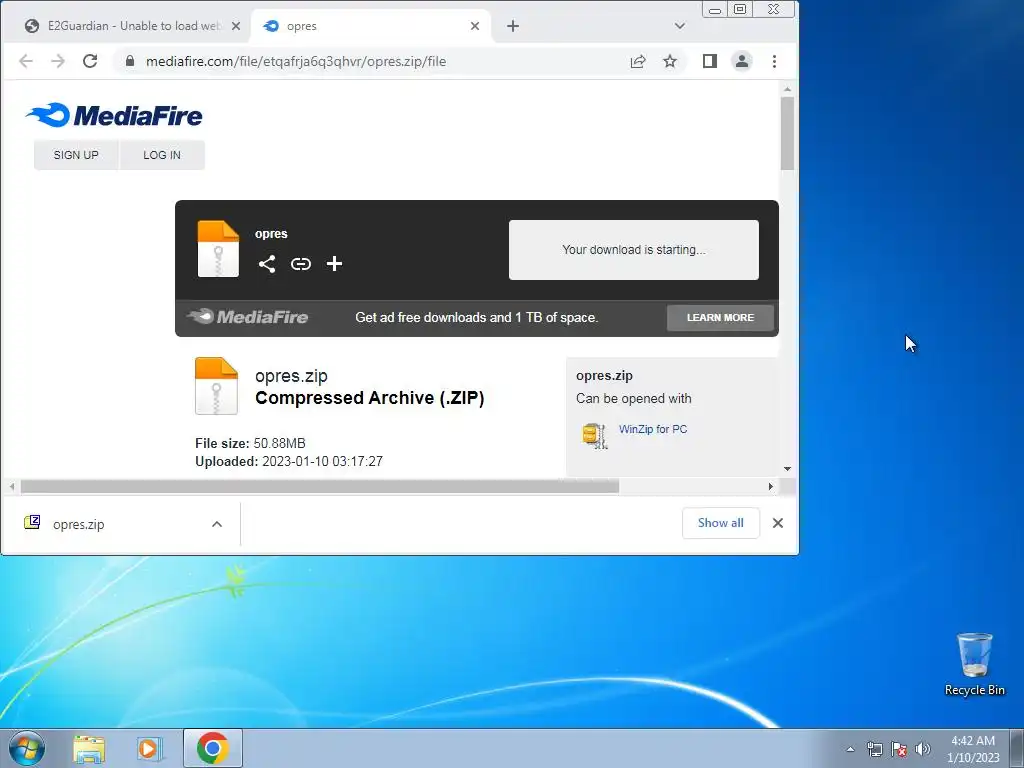View site information via the lock icon
Viewport: 1024px width, 768px height.
pos(130,61)
